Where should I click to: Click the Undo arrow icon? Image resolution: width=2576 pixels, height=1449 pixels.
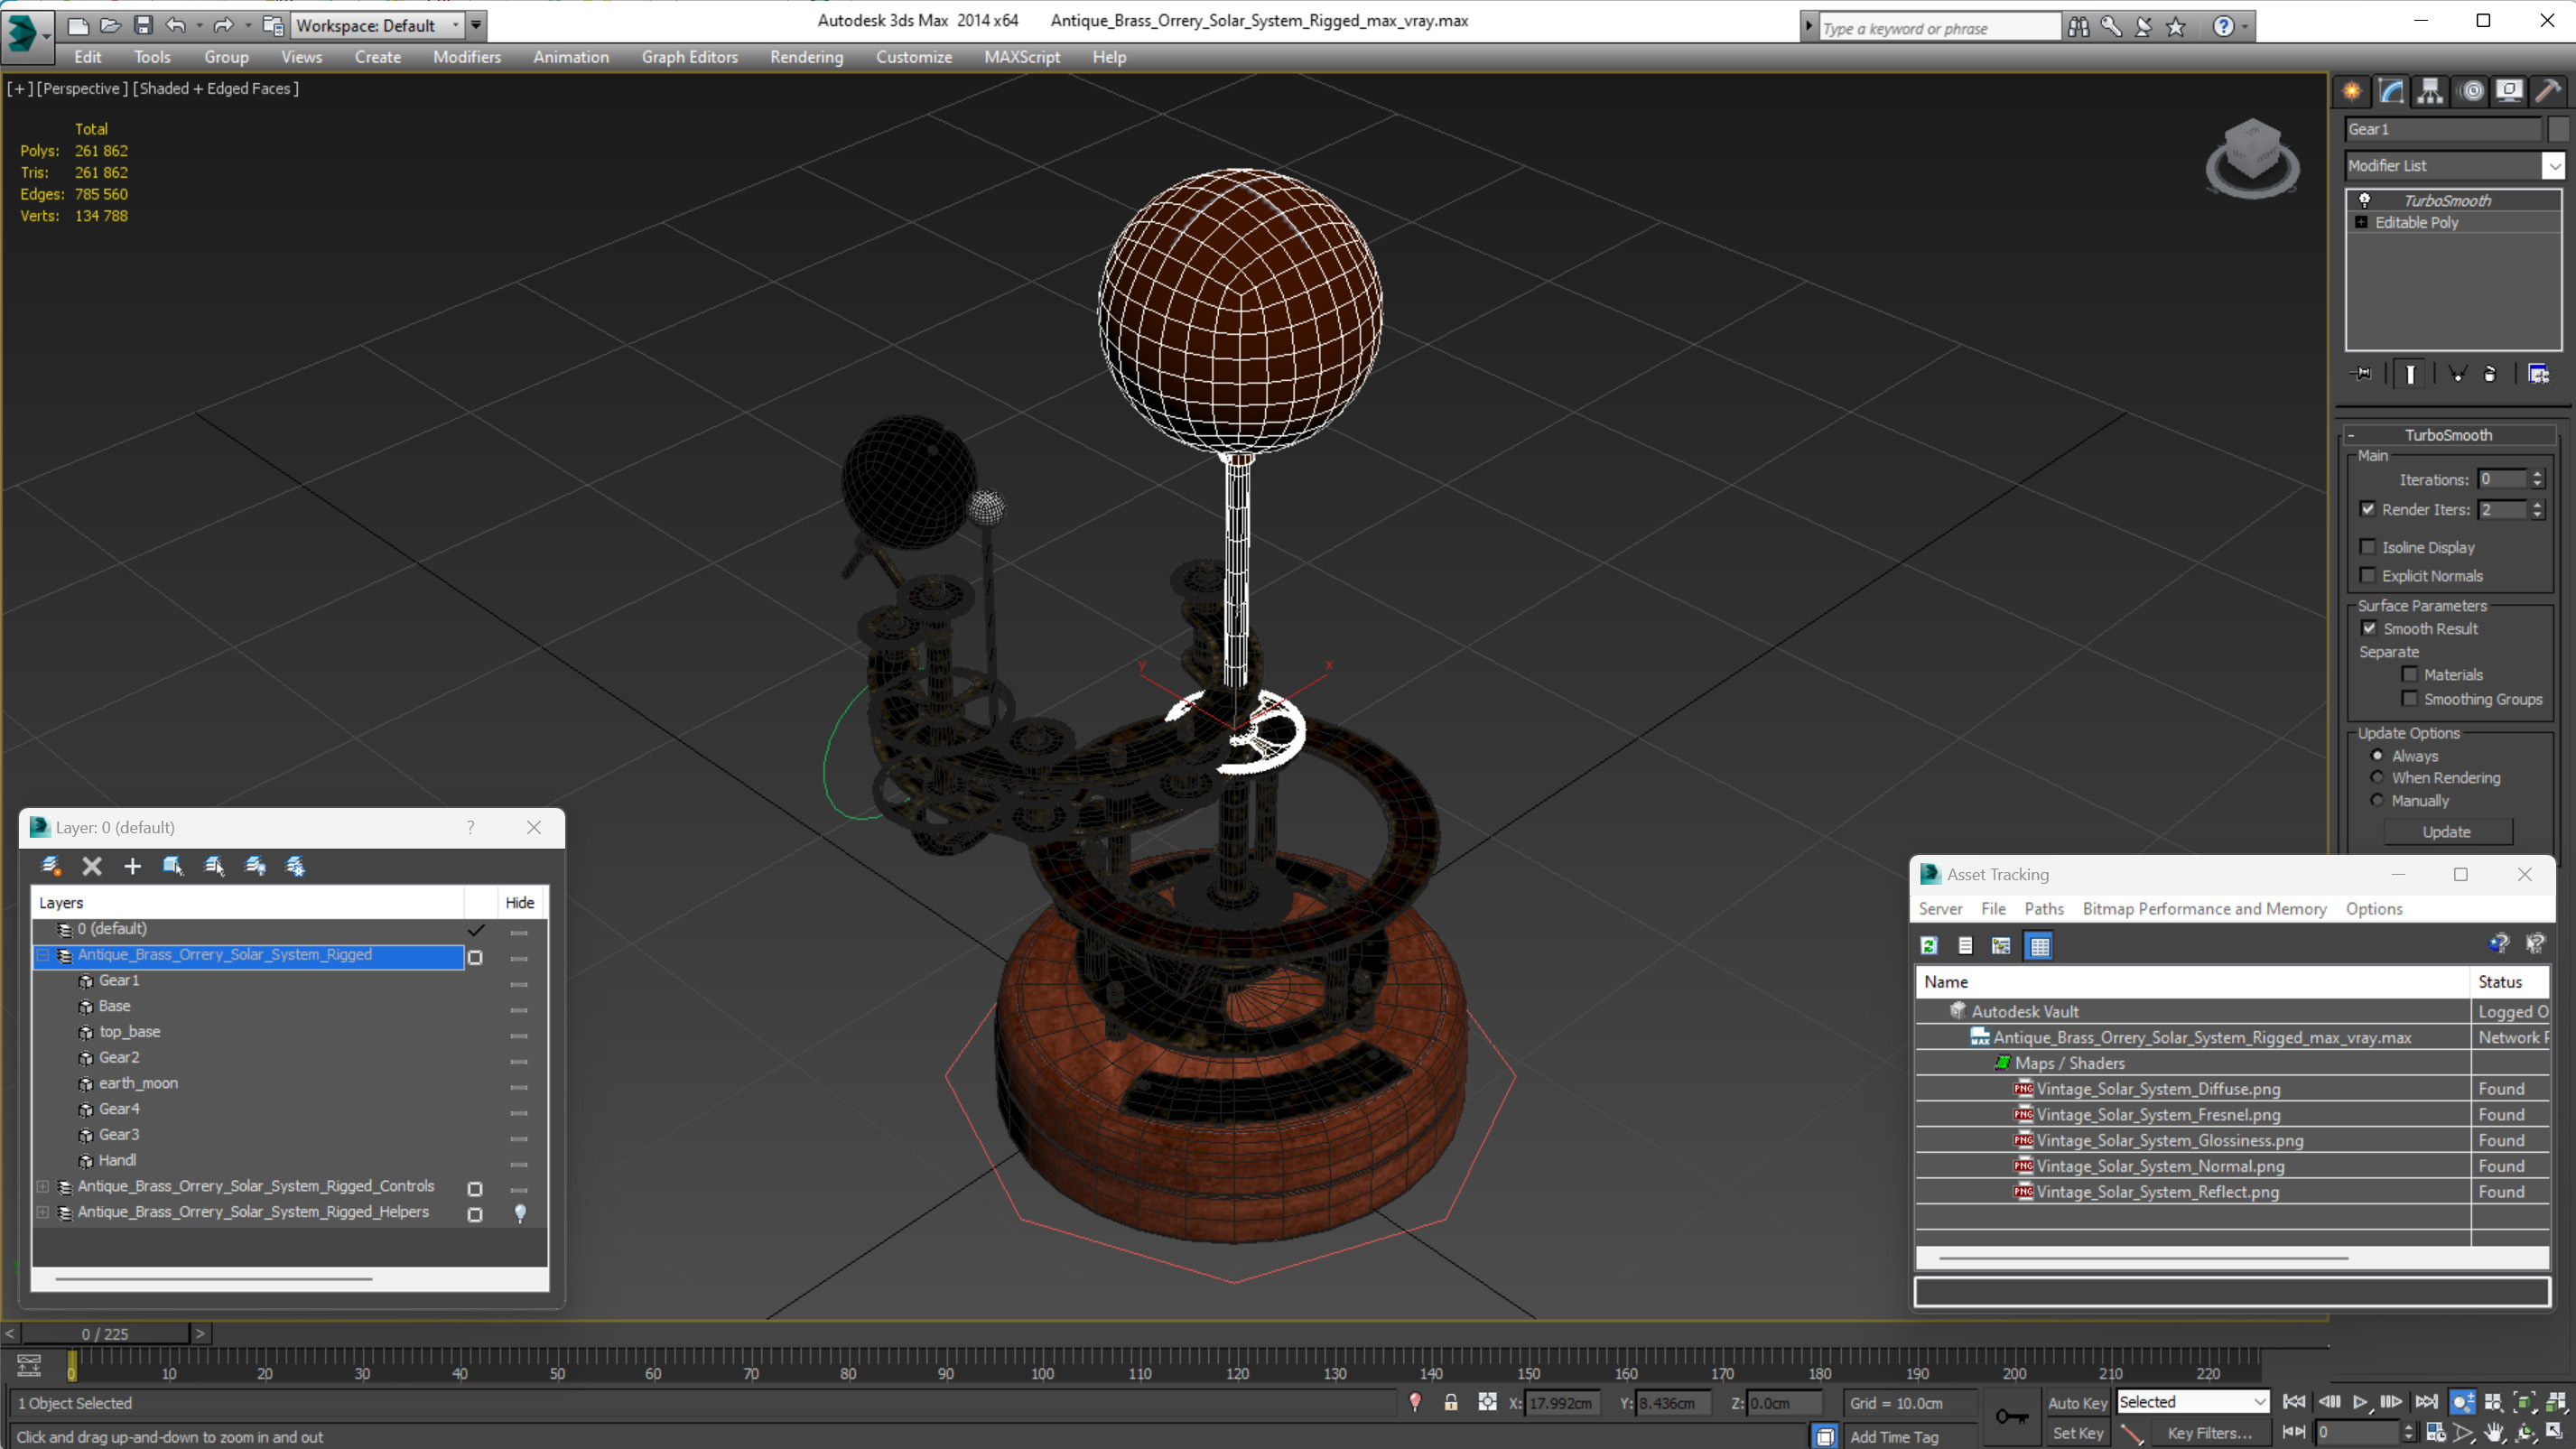coord(175,25)
